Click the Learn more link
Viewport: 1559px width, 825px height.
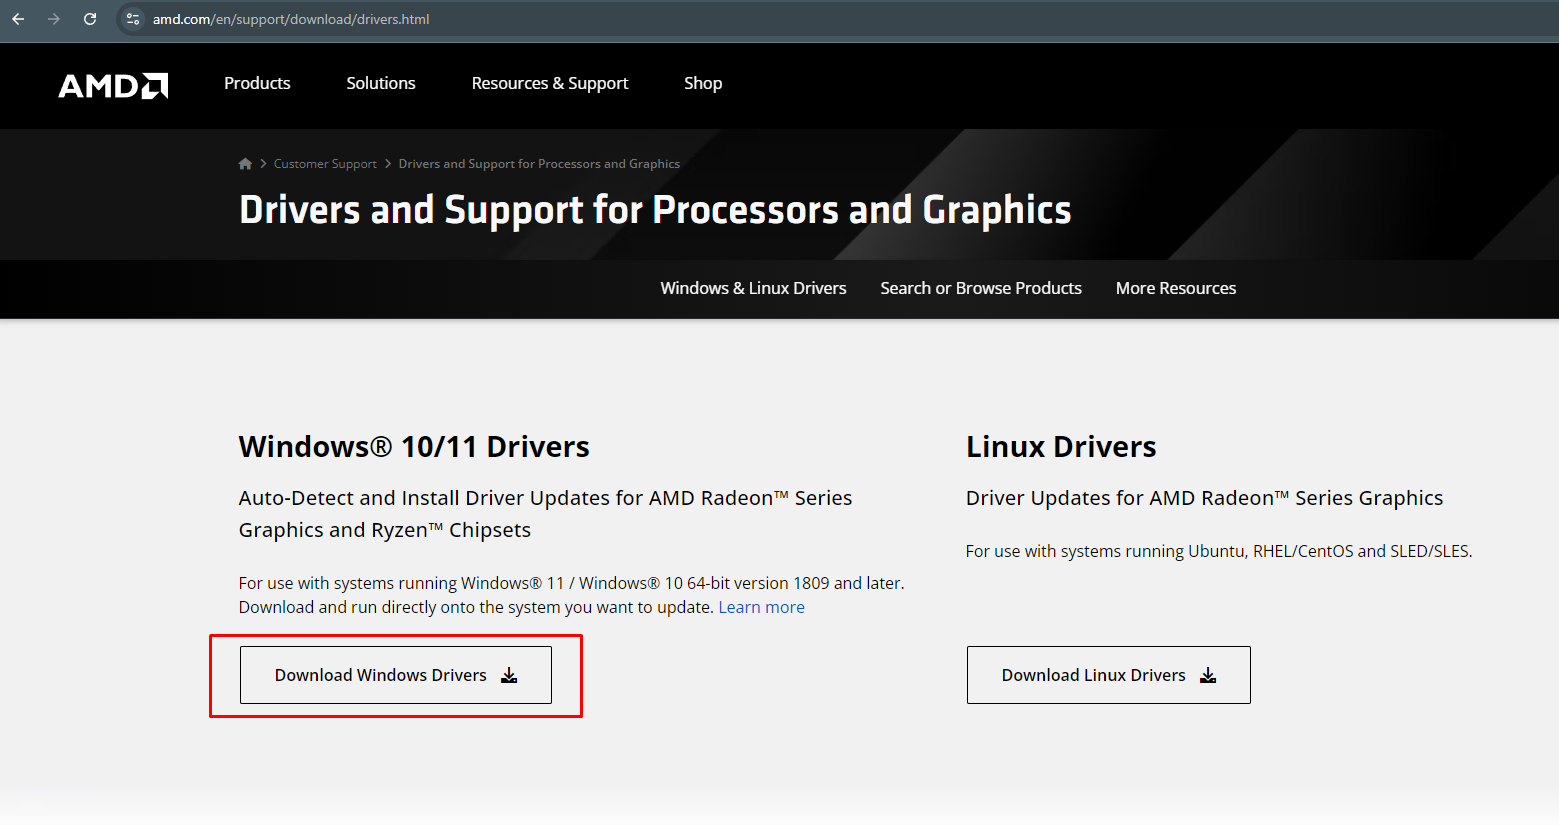(761, 607)
